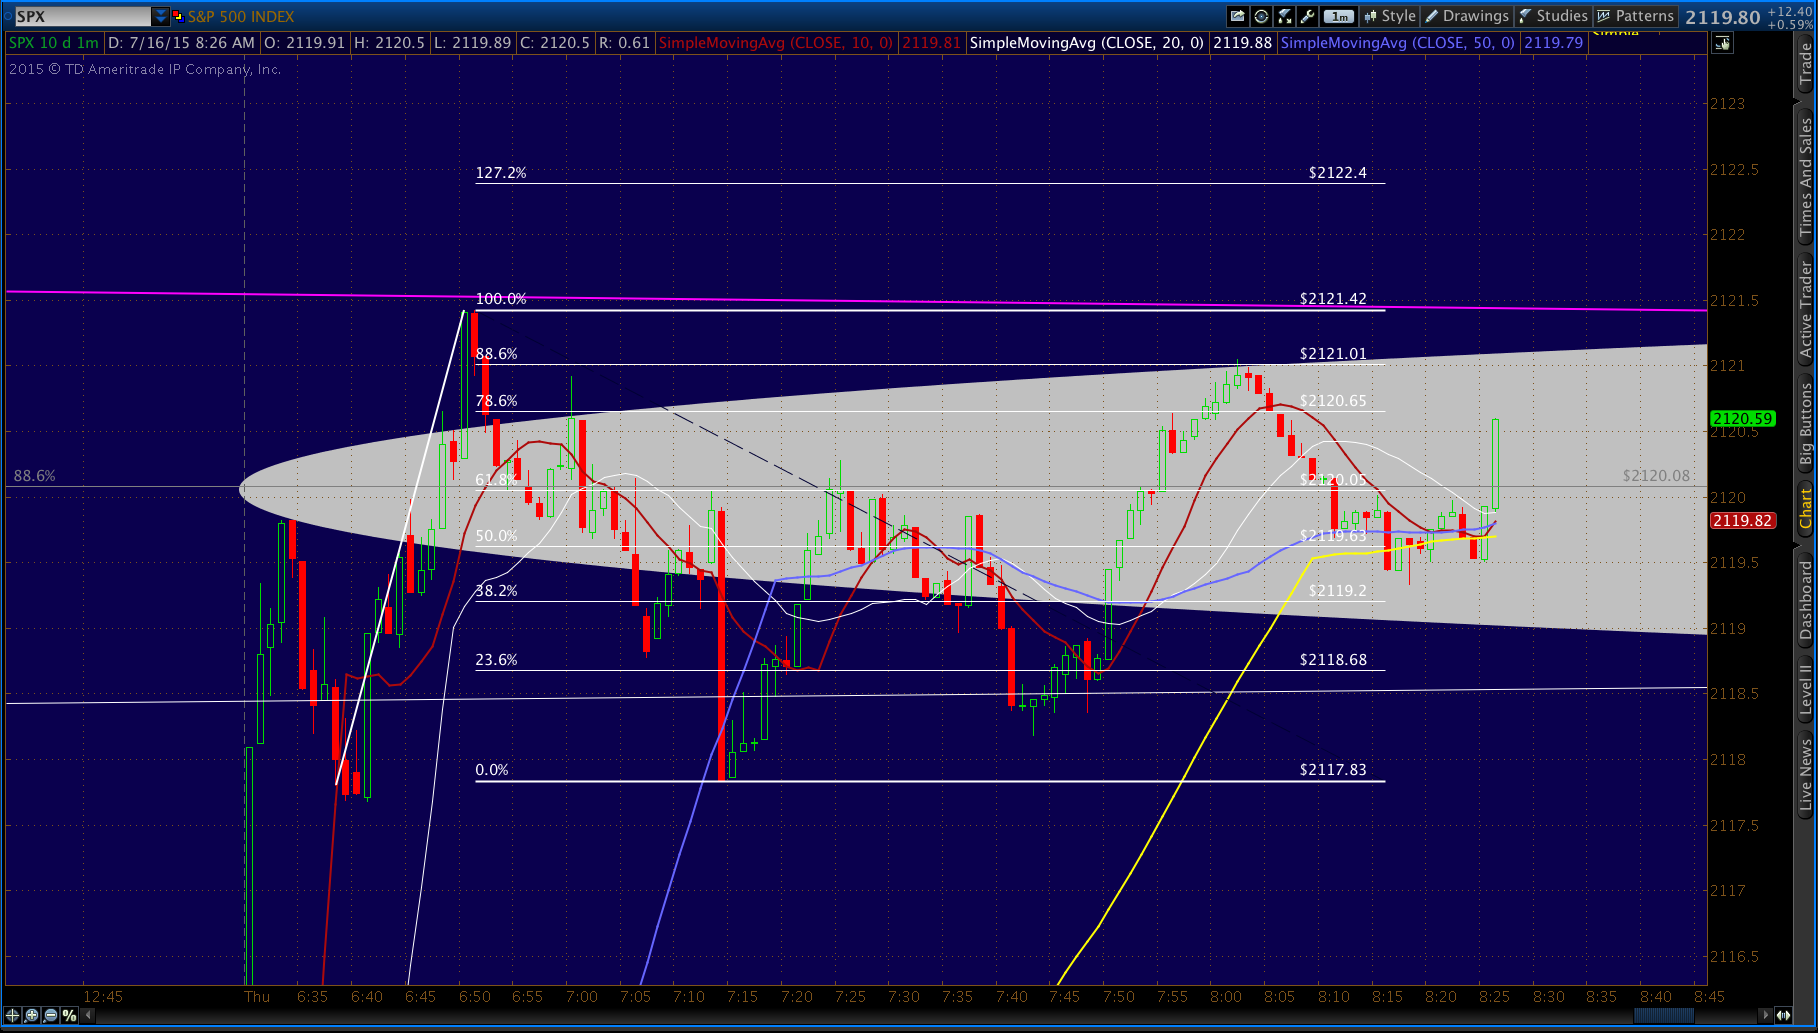1818x1033 pixels.
Task: Click the SimpleMovingAvg (CLOSE, 10, 0) legend label
Action: tap(775, 43)
